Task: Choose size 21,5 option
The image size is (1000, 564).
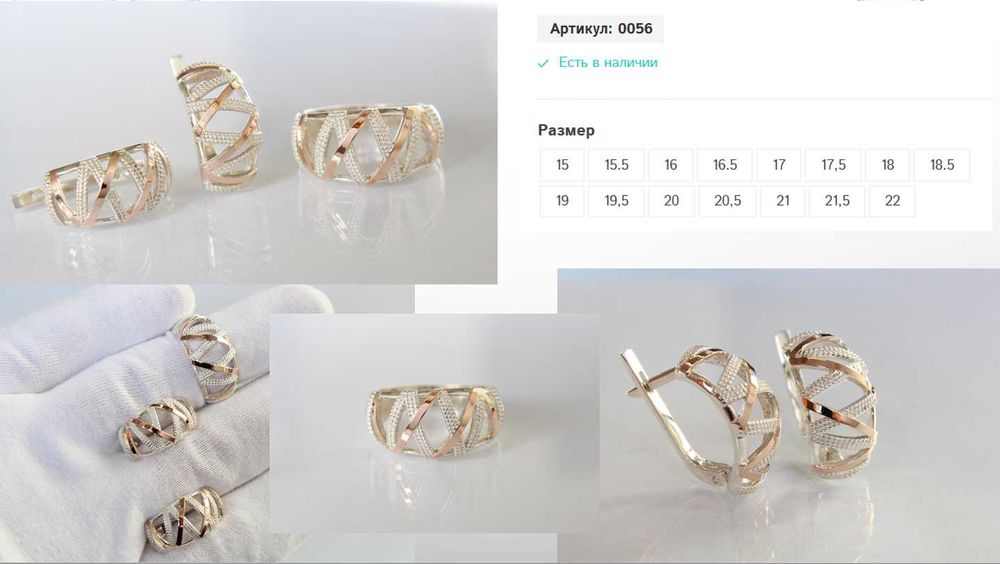Action: click(x=837, y=201)
